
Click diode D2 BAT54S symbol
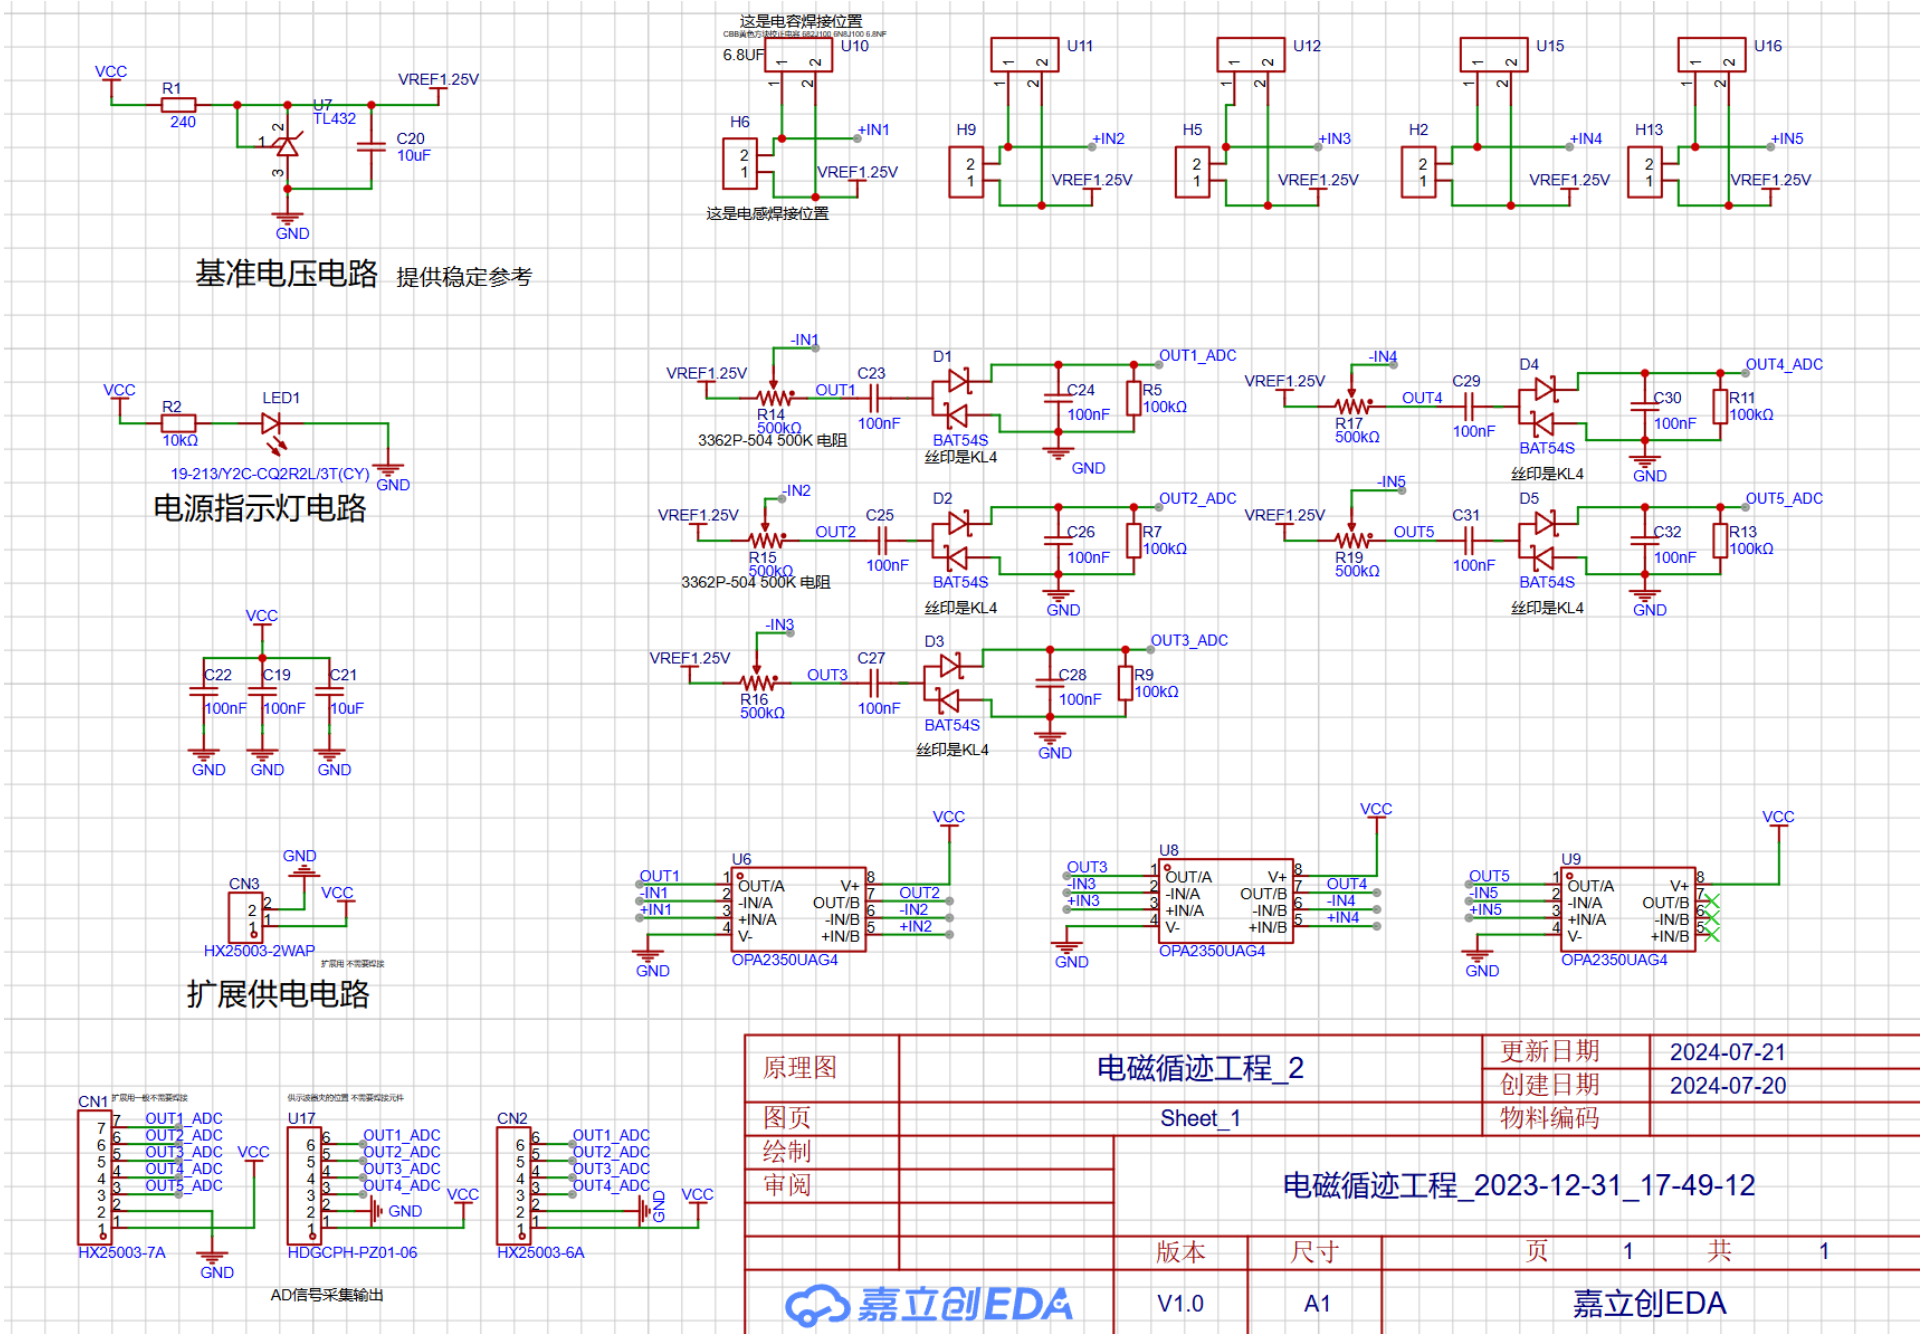(x=956, y=541)
